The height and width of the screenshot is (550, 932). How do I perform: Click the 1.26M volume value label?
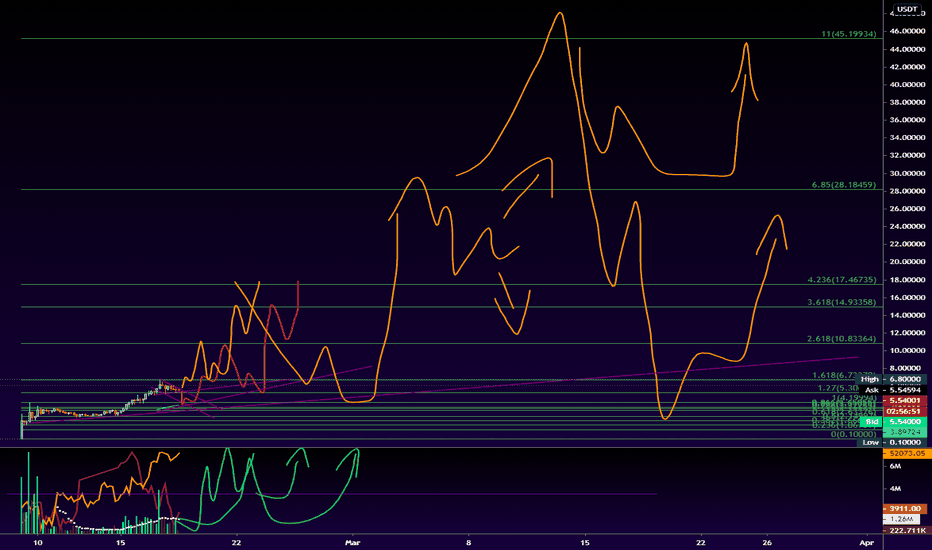pyautogui.click(x=902, y=519)
